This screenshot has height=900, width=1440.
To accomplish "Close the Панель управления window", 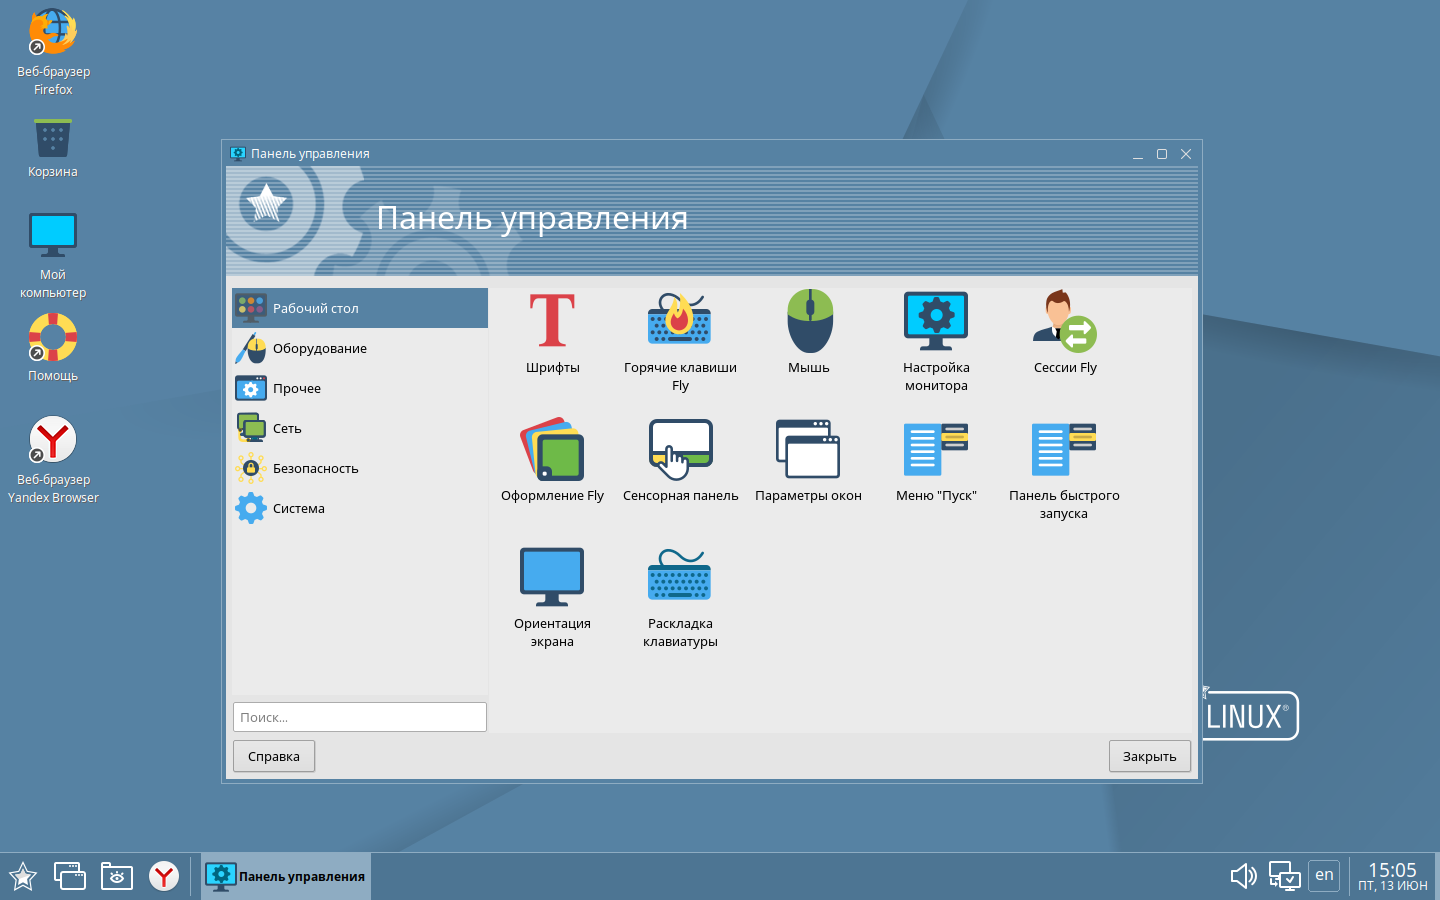I will [1186, 154].
